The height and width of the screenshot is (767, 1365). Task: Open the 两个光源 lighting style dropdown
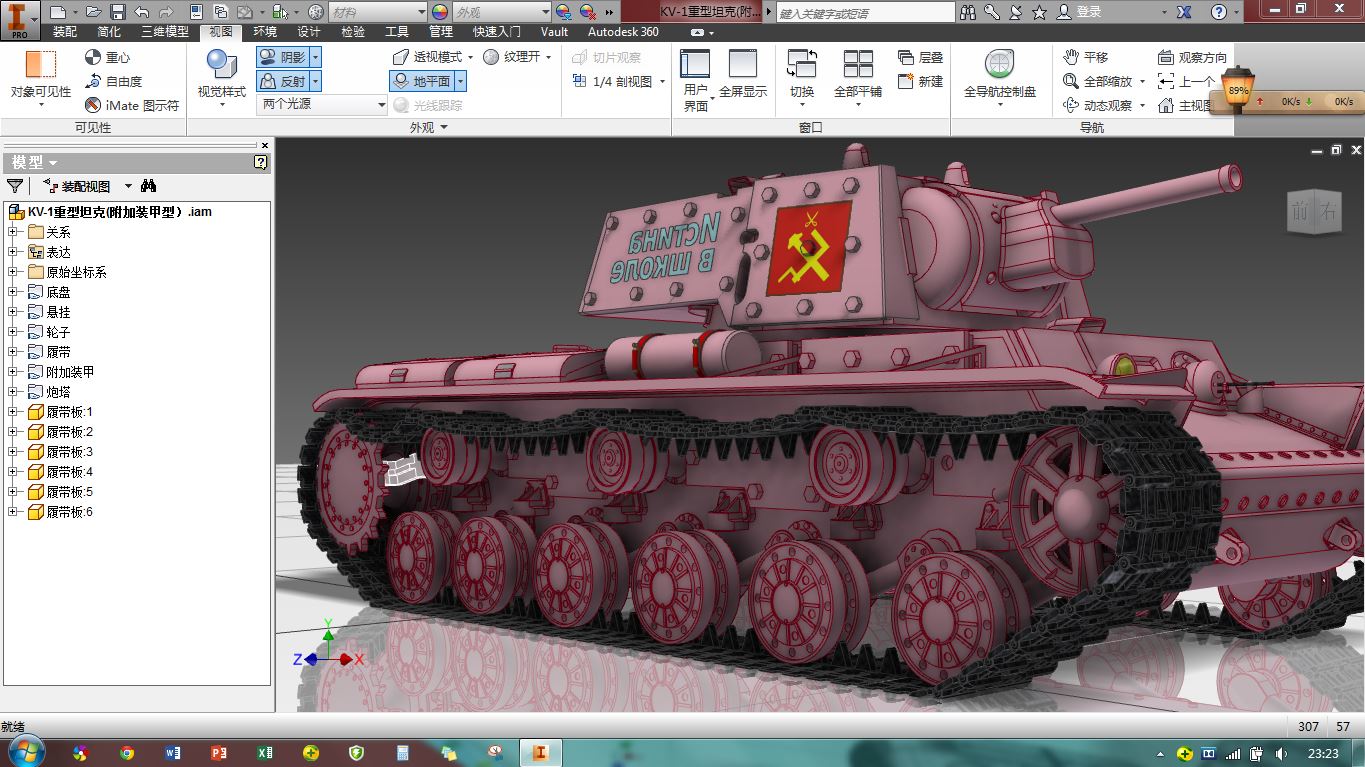coord(323,105)
